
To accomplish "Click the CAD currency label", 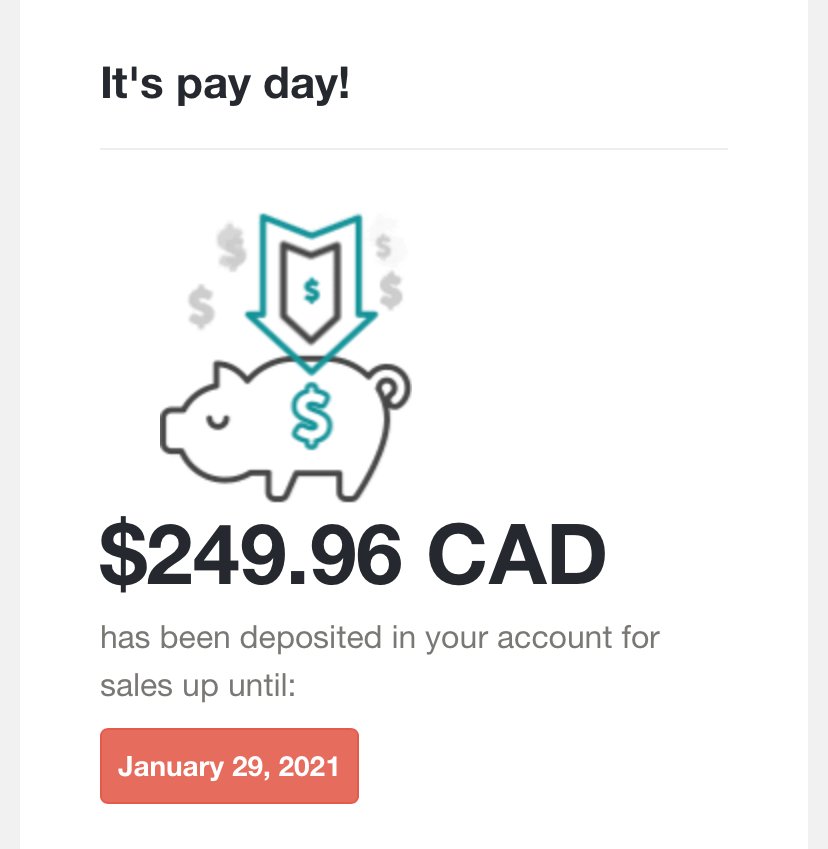I will click(x=517, y=554).
